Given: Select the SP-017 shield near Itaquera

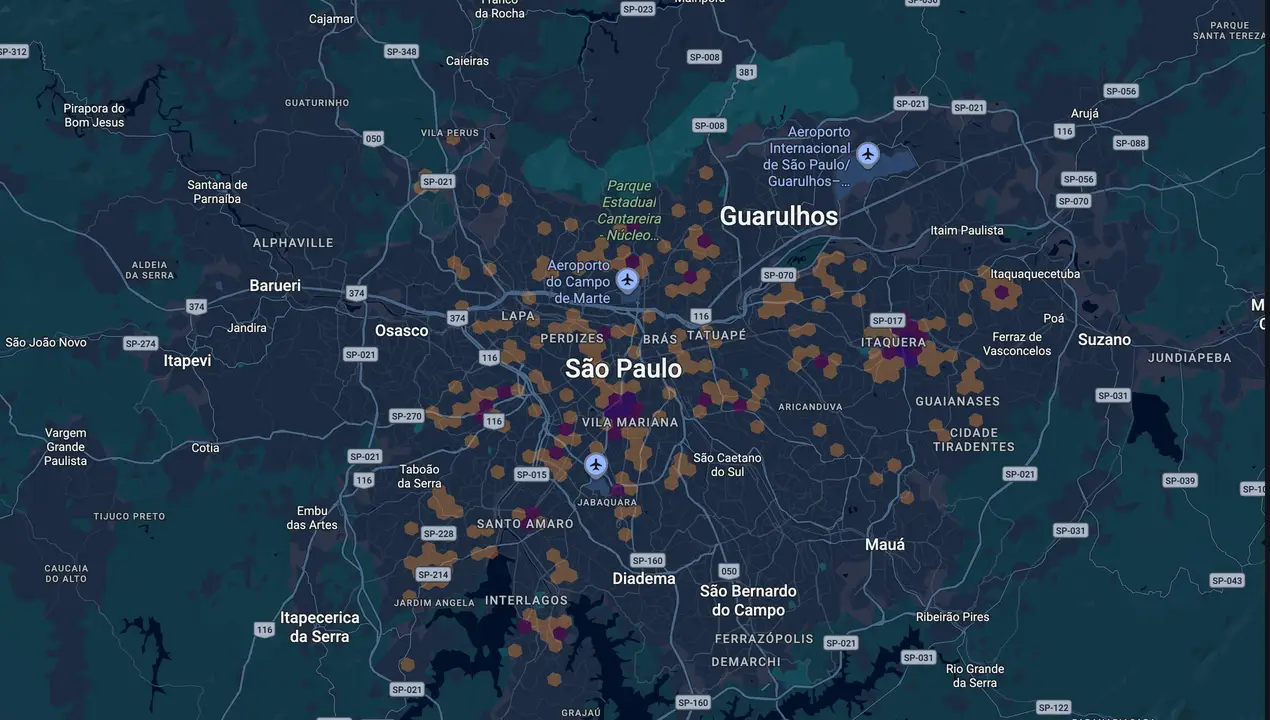Looking at the screenshot, I should click(887, 321).
